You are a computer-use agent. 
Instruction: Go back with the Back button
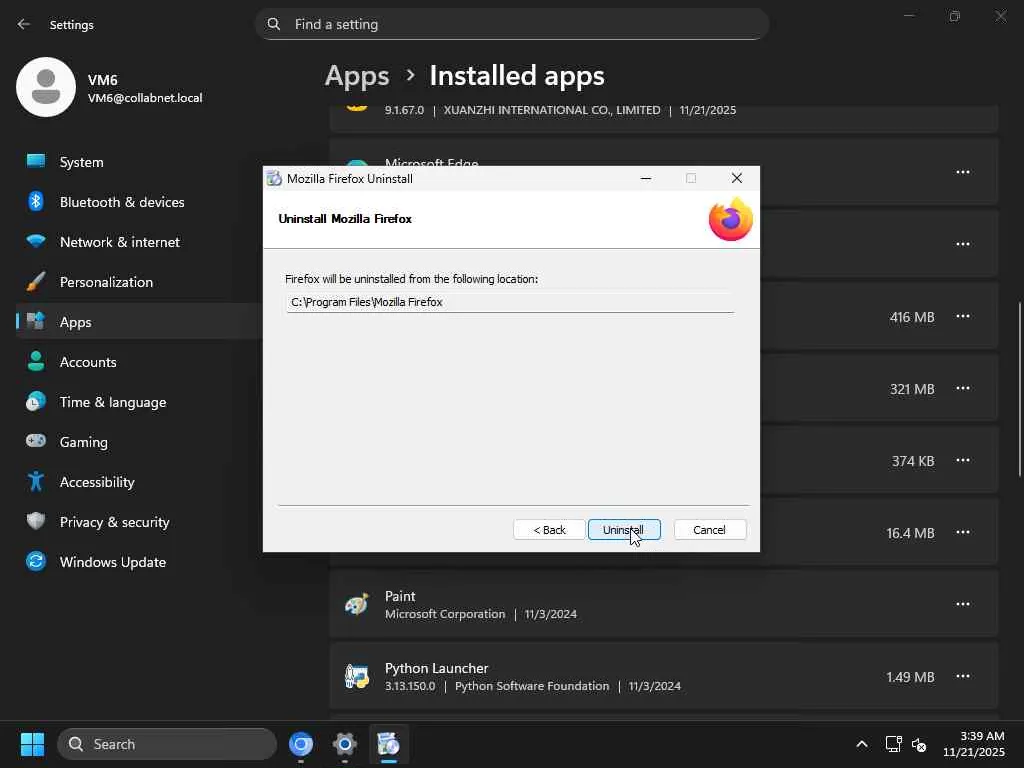[549, 530]
